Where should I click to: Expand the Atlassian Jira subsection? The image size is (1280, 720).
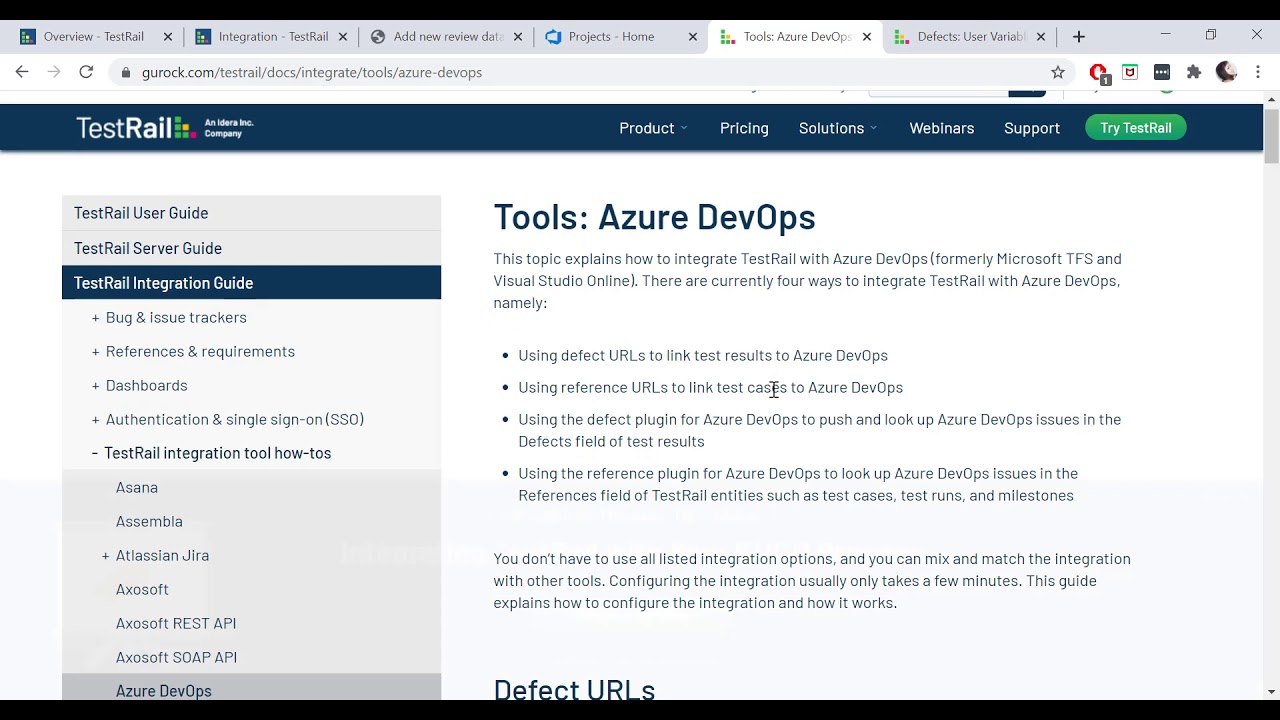click(106, 555)
